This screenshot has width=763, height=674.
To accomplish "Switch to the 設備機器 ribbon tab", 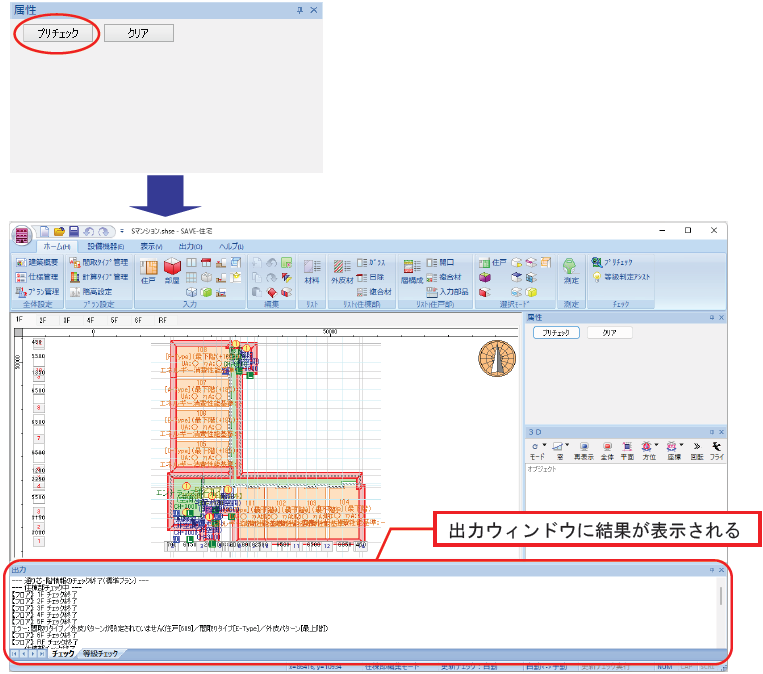I will tap(106, 247).
